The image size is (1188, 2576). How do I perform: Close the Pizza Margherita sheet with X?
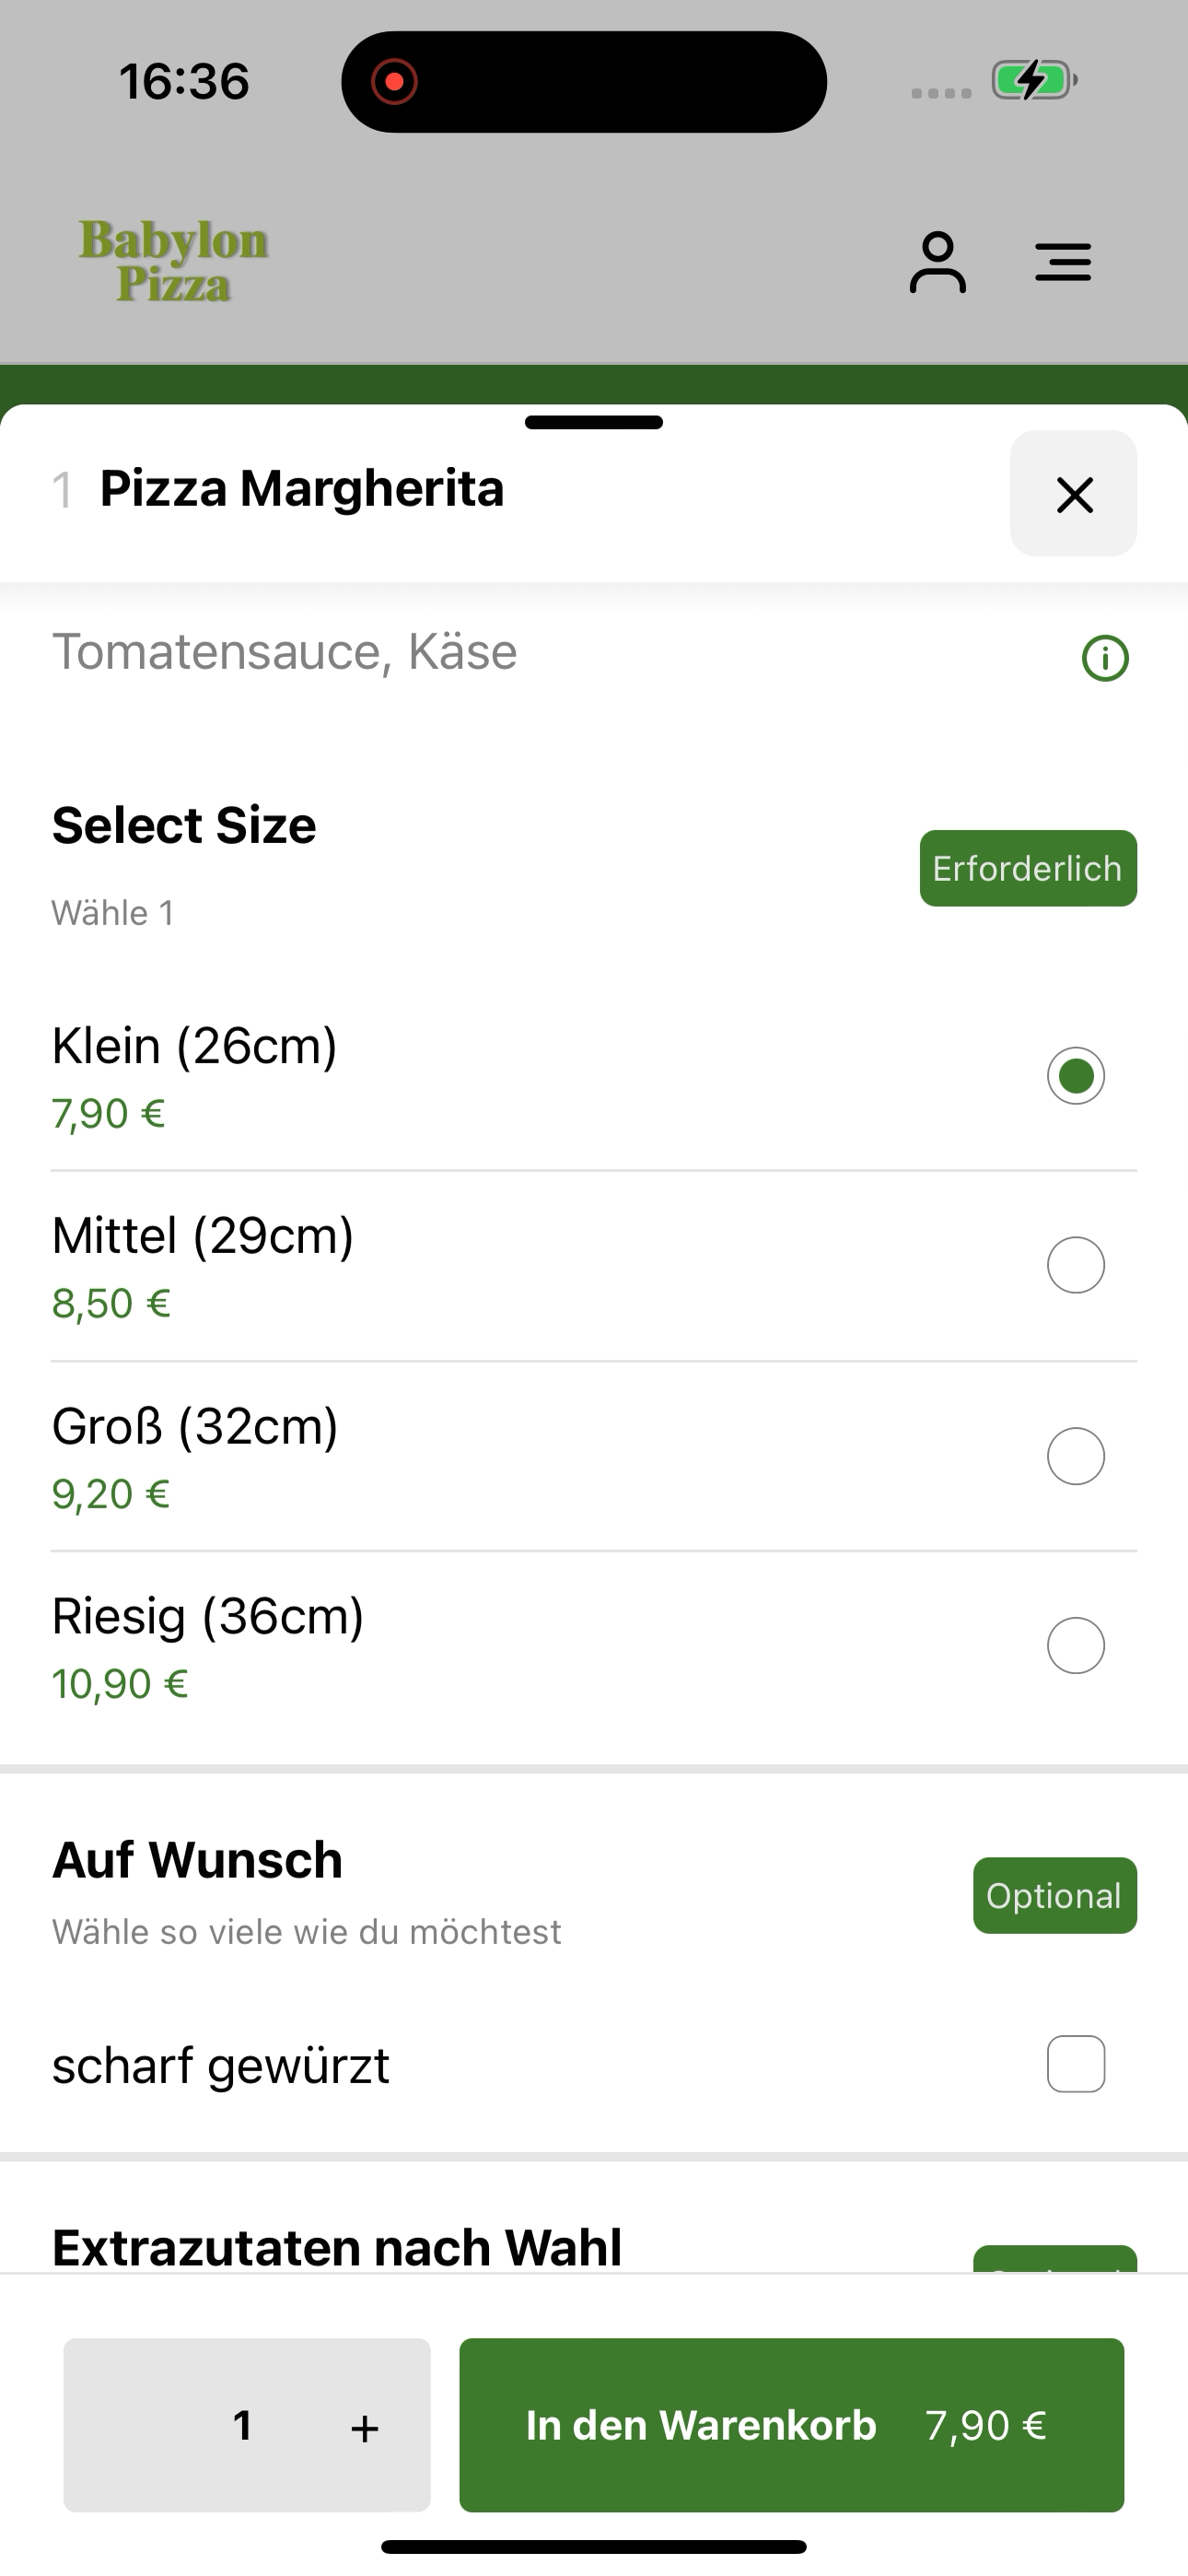1073,494
